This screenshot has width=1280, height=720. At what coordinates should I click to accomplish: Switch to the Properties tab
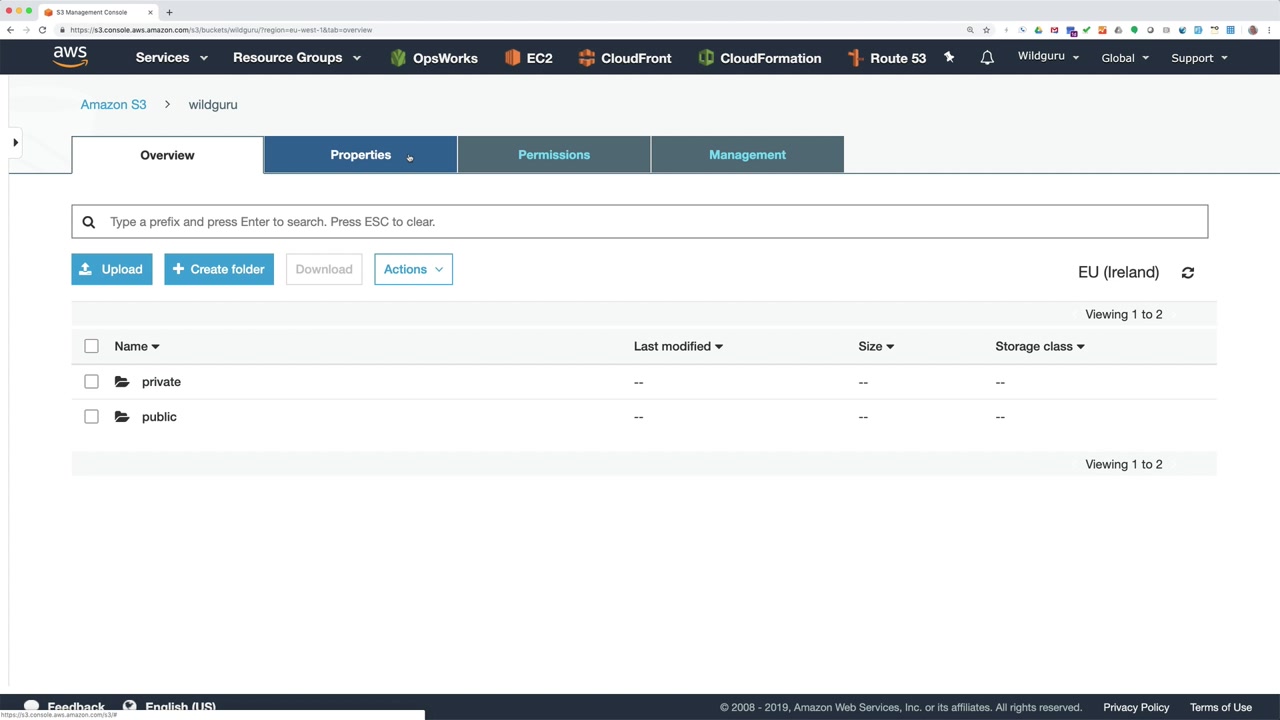click(x=360, y=155)
